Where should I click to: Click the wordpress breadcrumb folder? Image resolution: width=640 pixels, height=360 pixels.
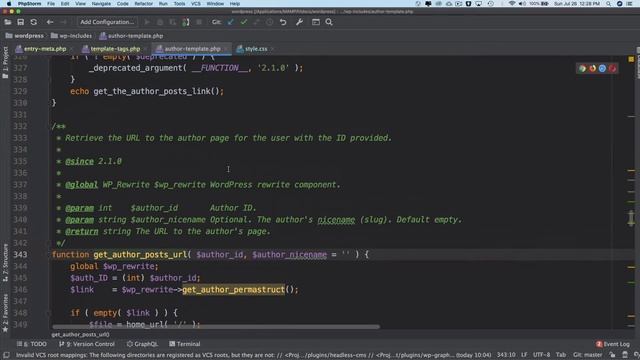point(24,36)
